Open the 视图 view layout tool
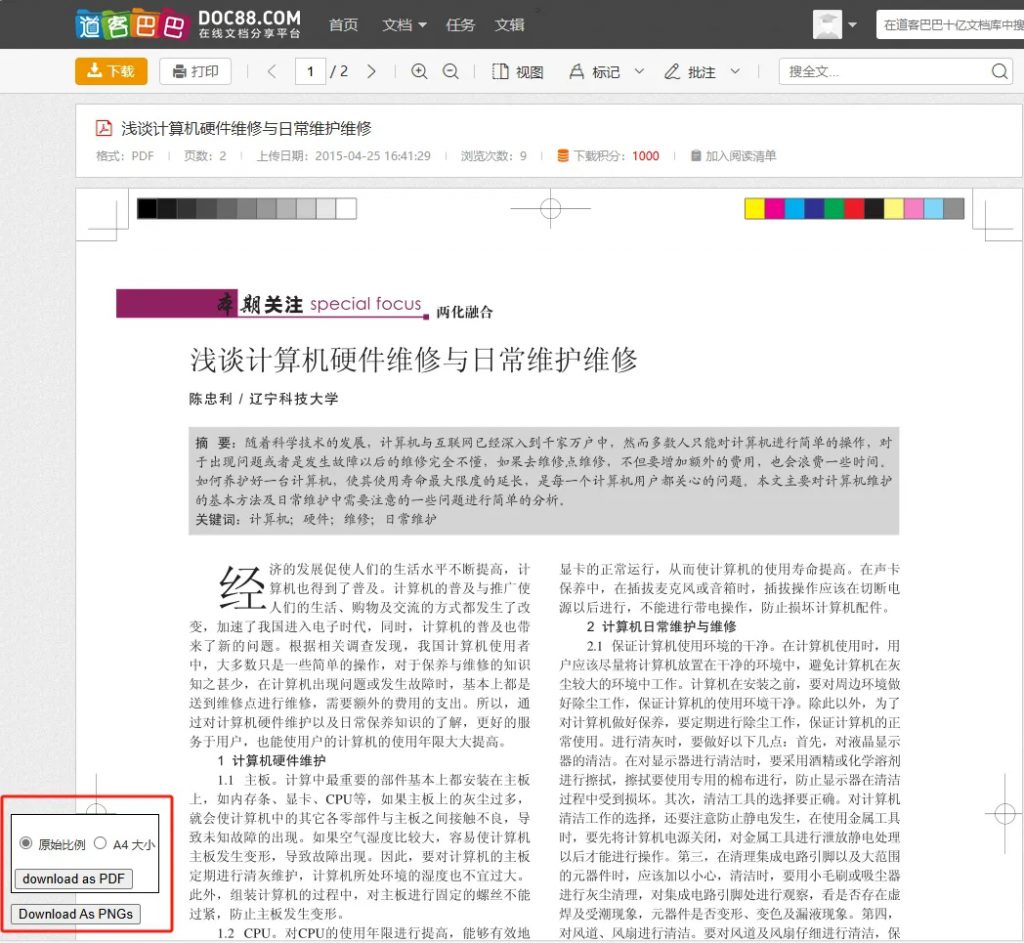 517,71
